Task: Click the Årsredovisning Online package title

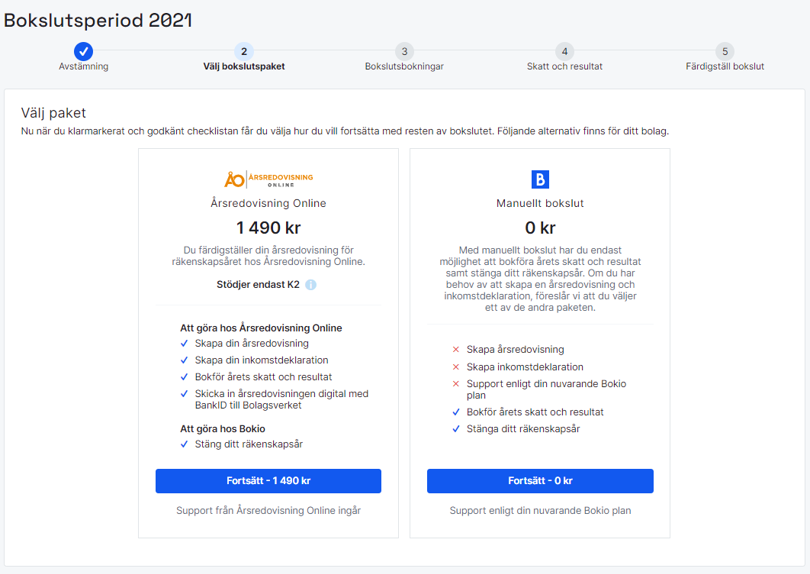Action: 268,203
